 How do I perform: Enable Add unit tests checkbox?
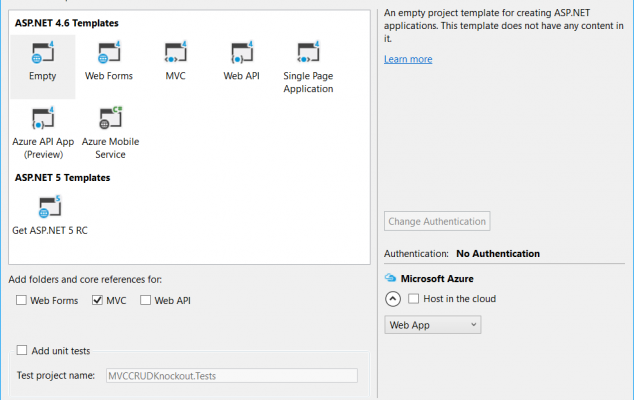(22, 350)
